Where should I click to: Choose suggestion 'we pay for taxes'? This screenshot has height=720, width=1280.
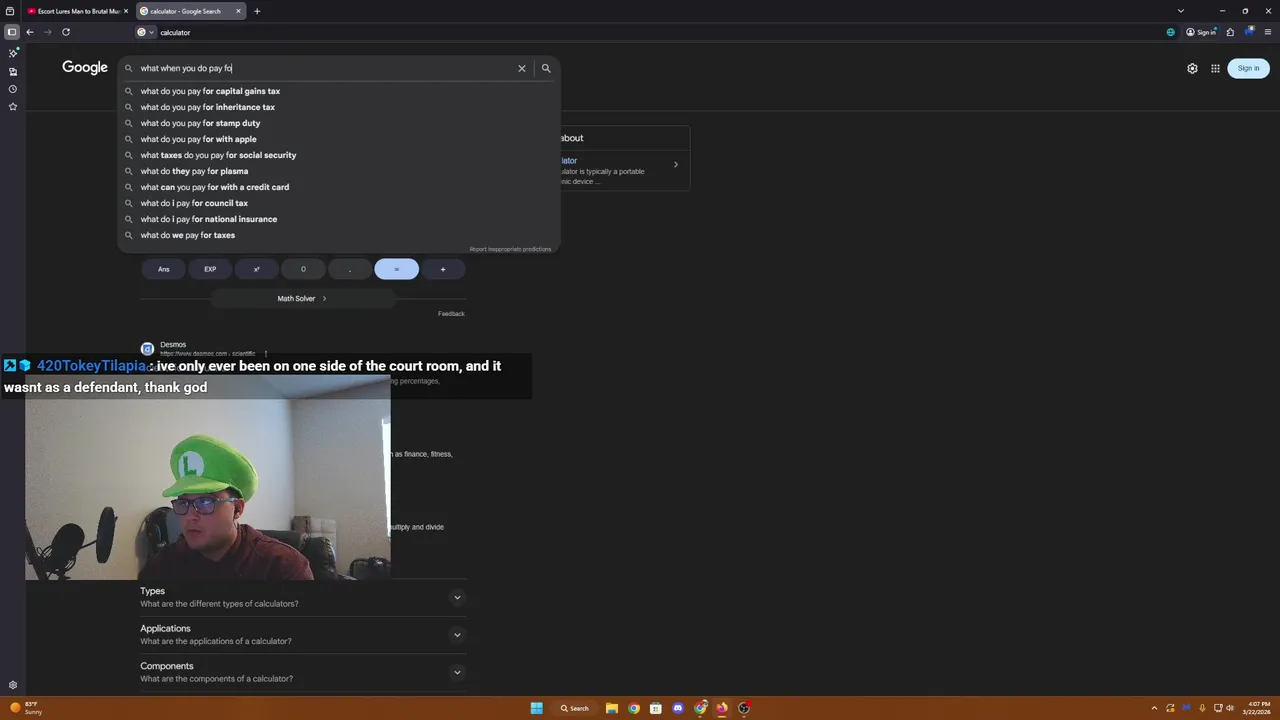(339, 235)
